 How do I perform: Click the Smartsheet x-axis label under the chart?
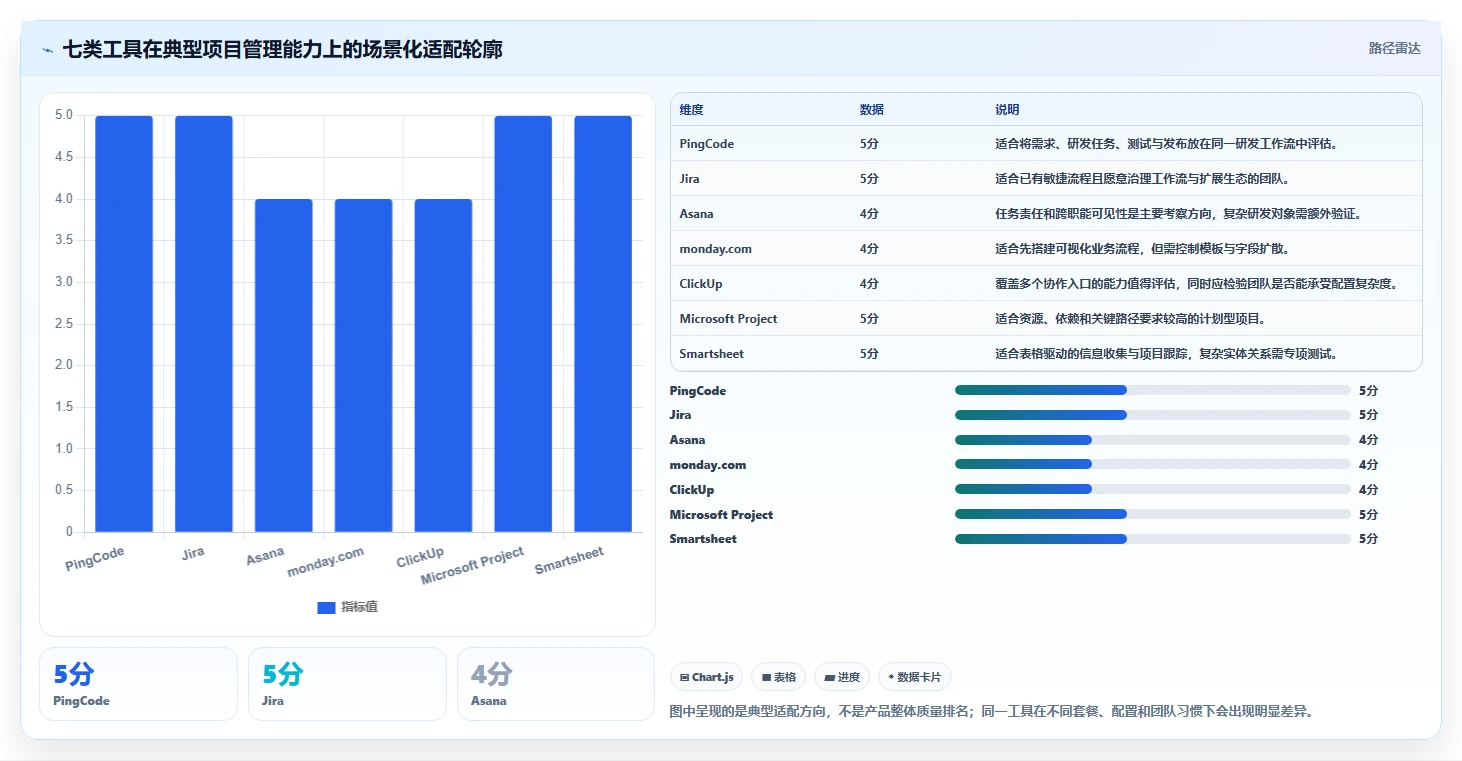coord(569,561)
